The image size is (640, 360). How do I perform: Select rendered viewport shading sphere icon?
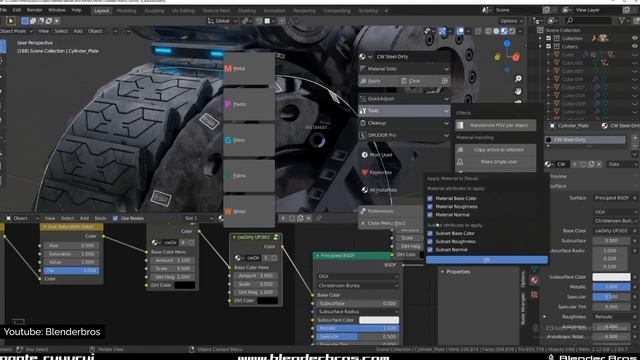click(512, 31)
